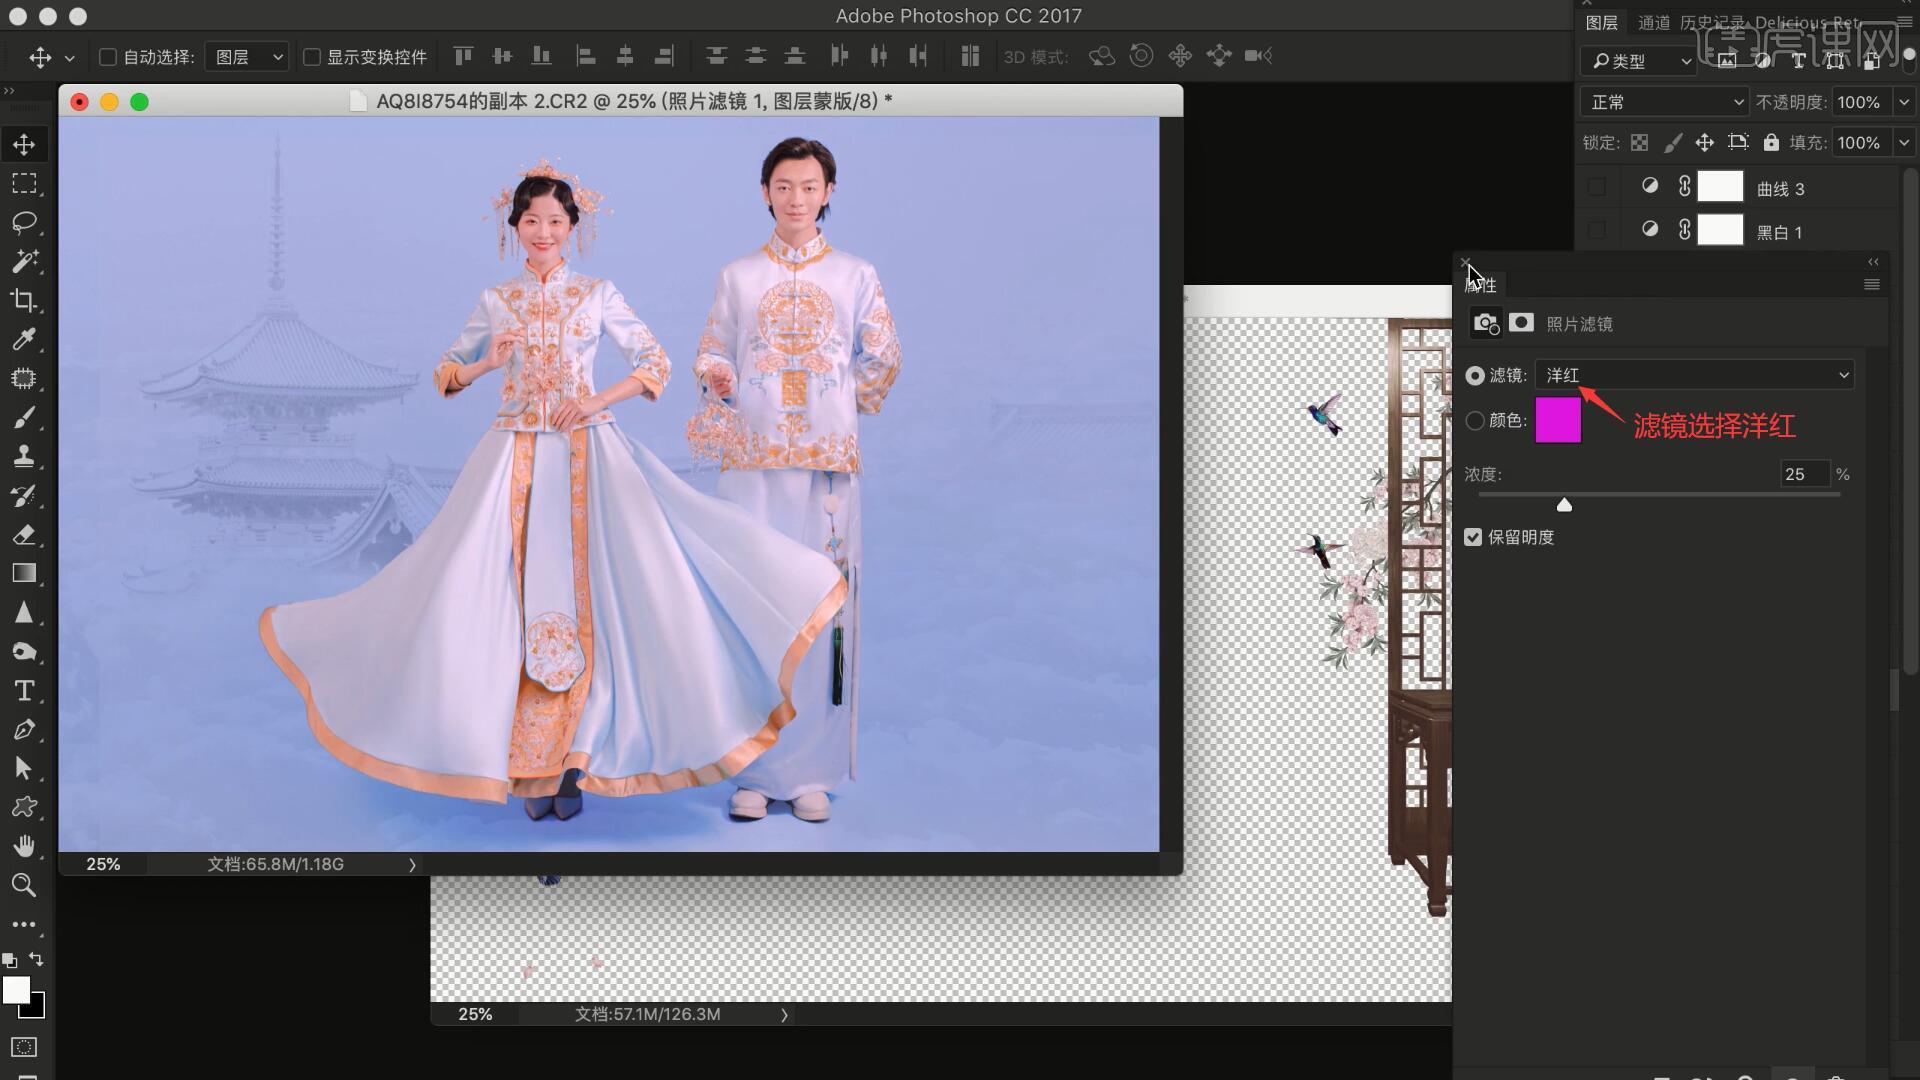Open the 正常 blend mode dropdown

tap(1664, 102)
